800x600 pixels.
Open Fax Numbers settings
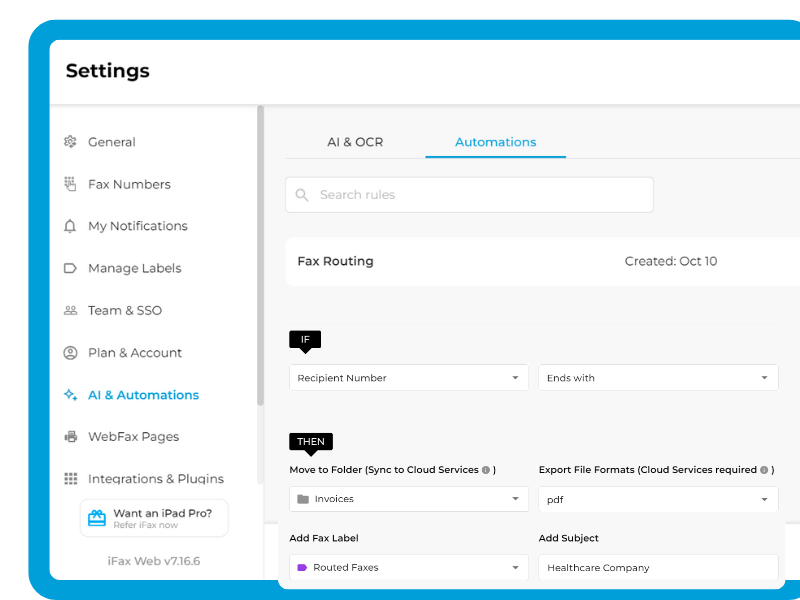(129, 184)
